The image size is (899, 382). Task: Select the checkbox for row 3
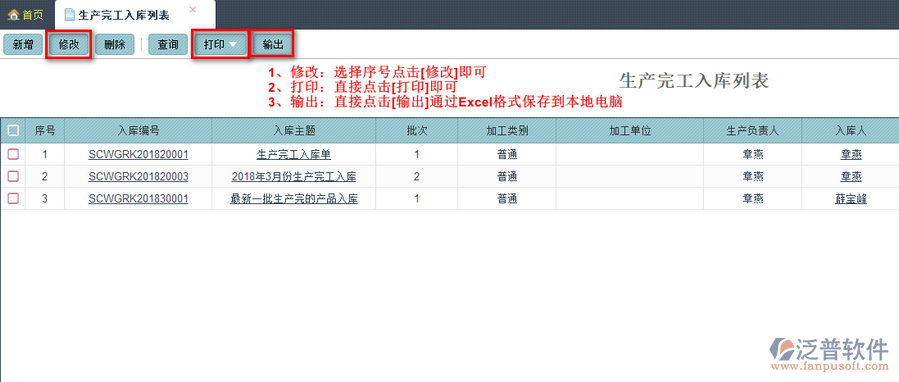coord(13,198)
